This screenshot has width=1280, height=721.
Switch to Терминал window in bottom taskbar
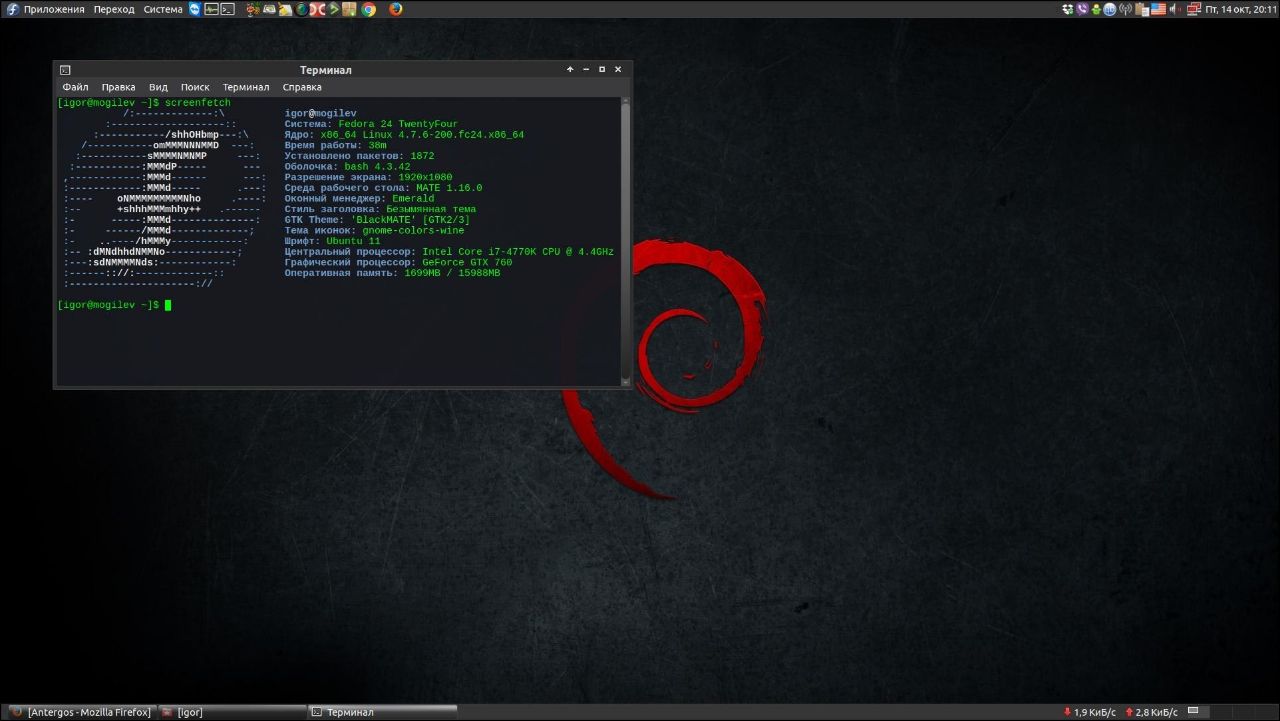click(384, 712)
